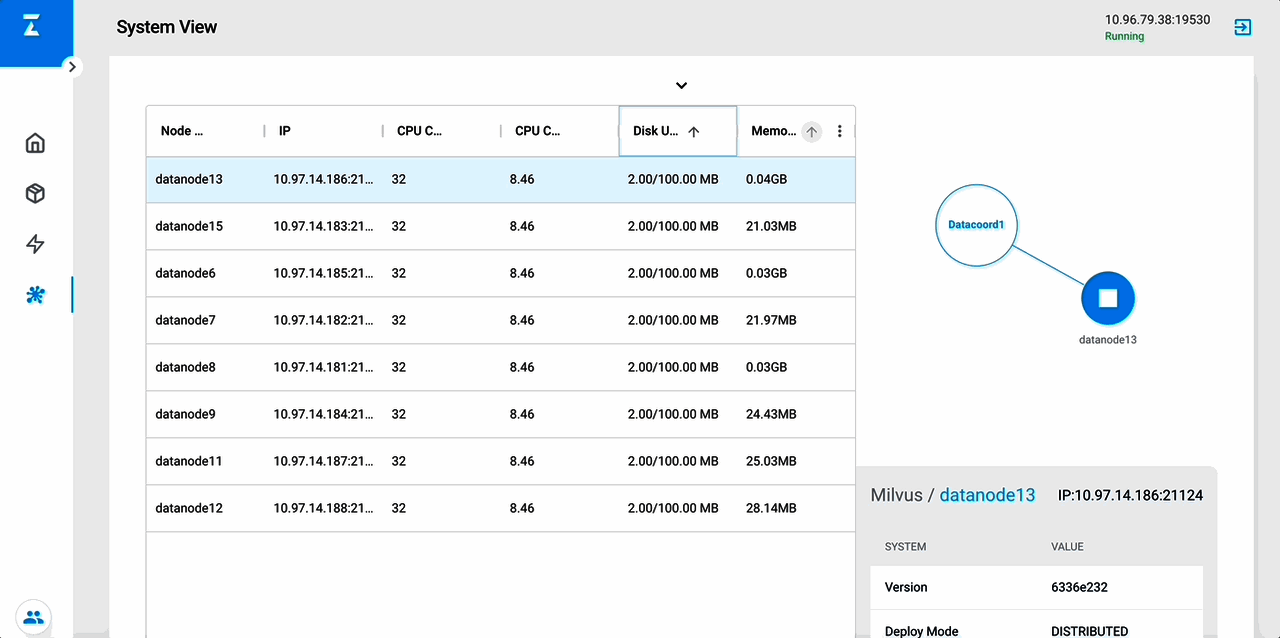Click the logout icon in header
Screen dimensions: 1280x638
(x=1242, y=27)
